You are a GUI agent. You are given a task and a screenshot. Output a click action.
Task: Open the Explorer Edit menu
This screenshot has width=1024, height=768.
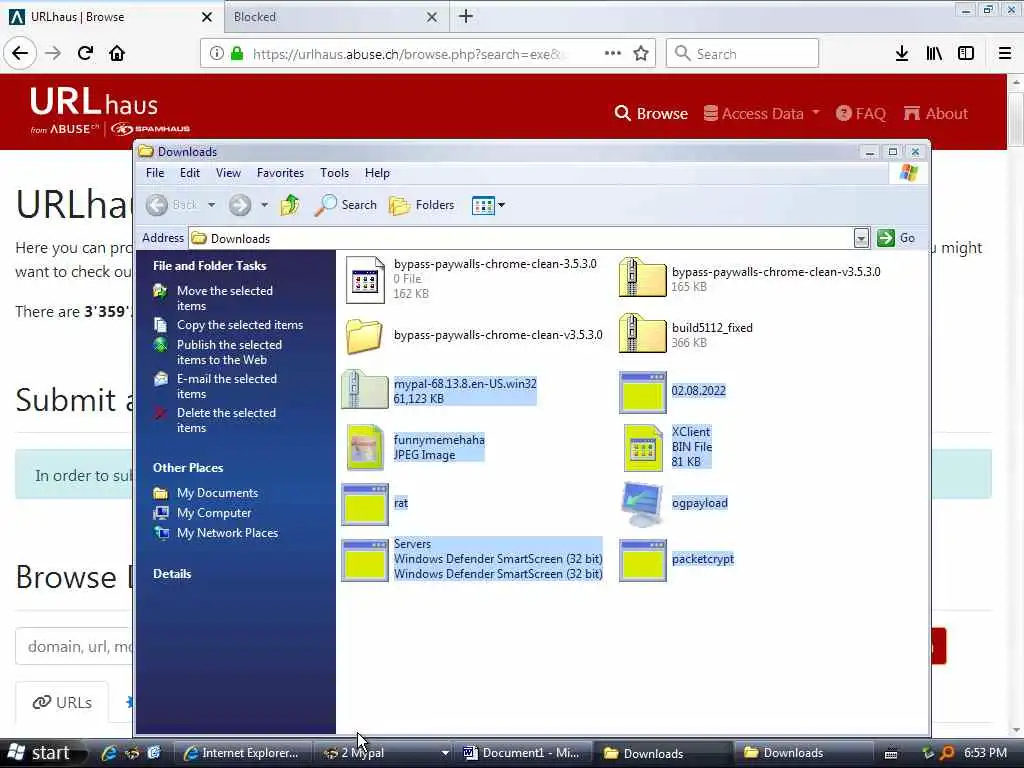coord(189,173)
